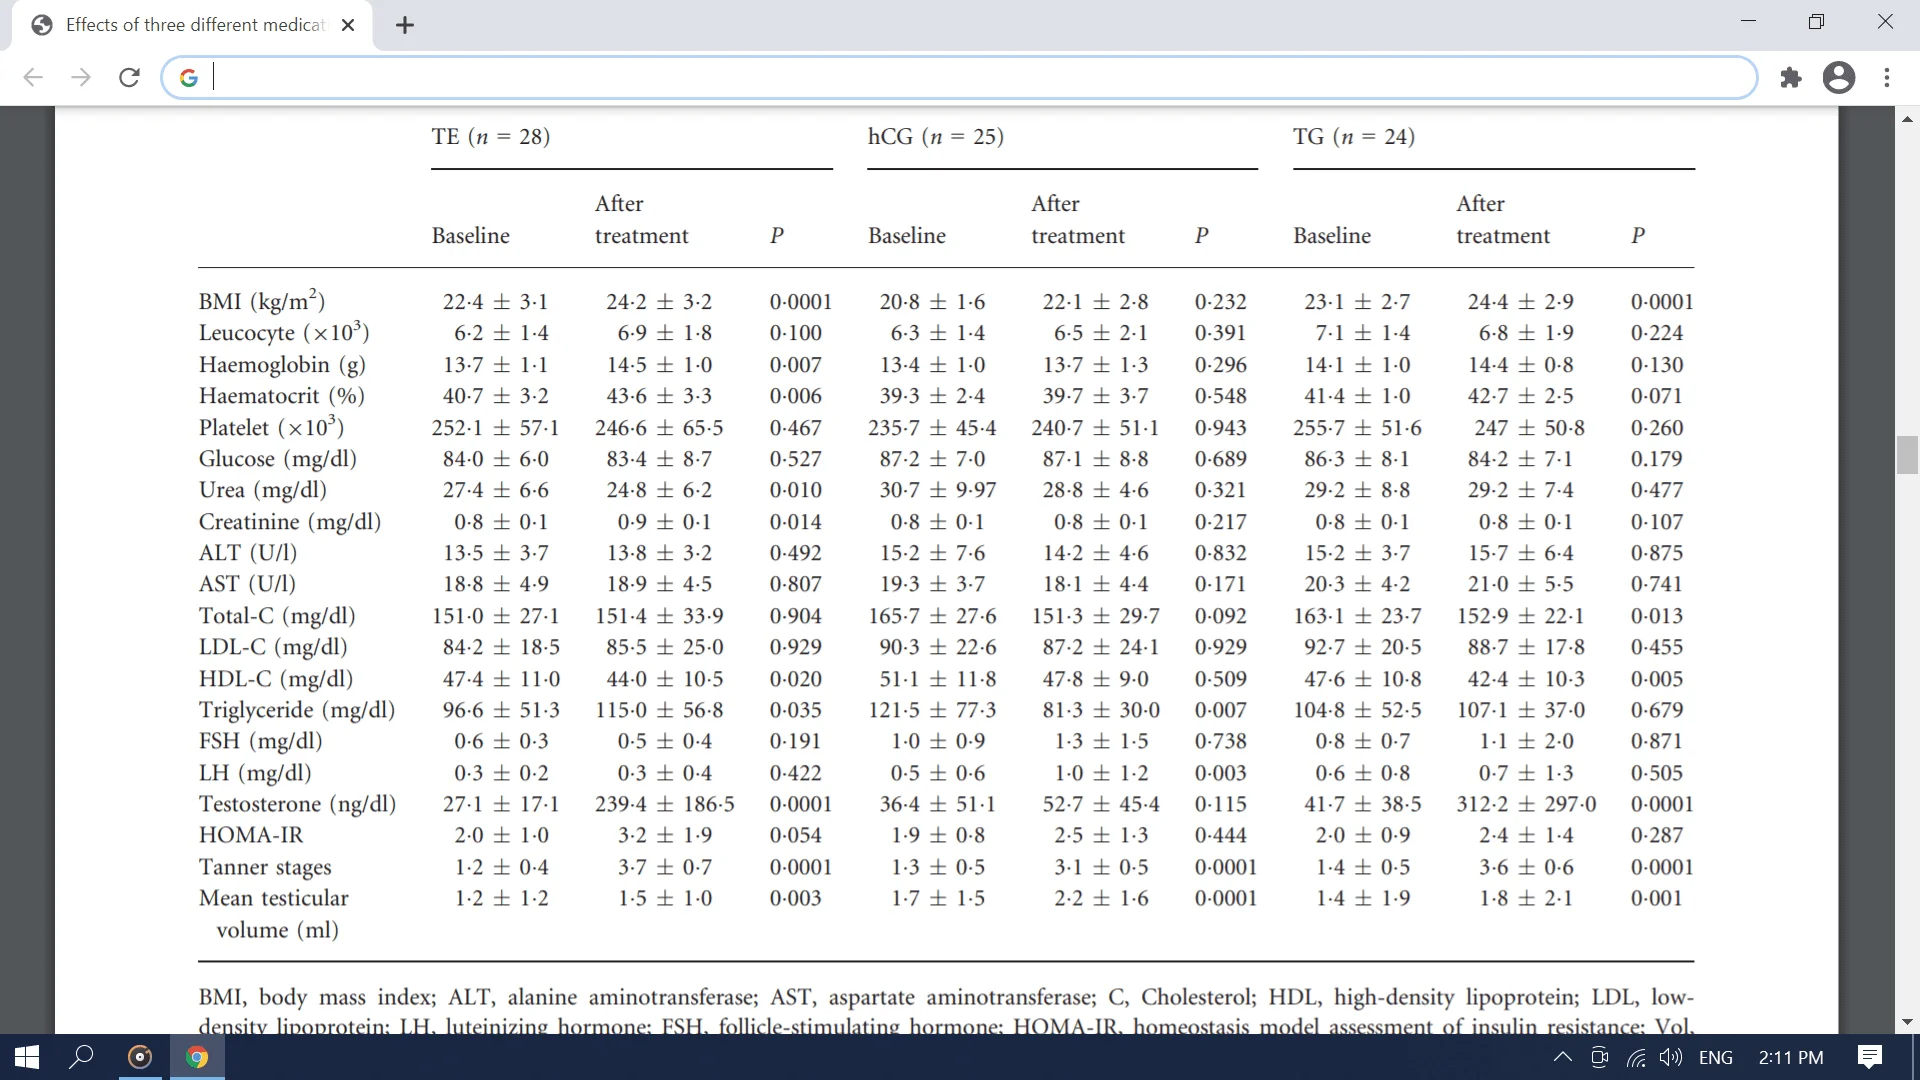Open the Wi-Fi network icon

(x=1636, y=1057)
